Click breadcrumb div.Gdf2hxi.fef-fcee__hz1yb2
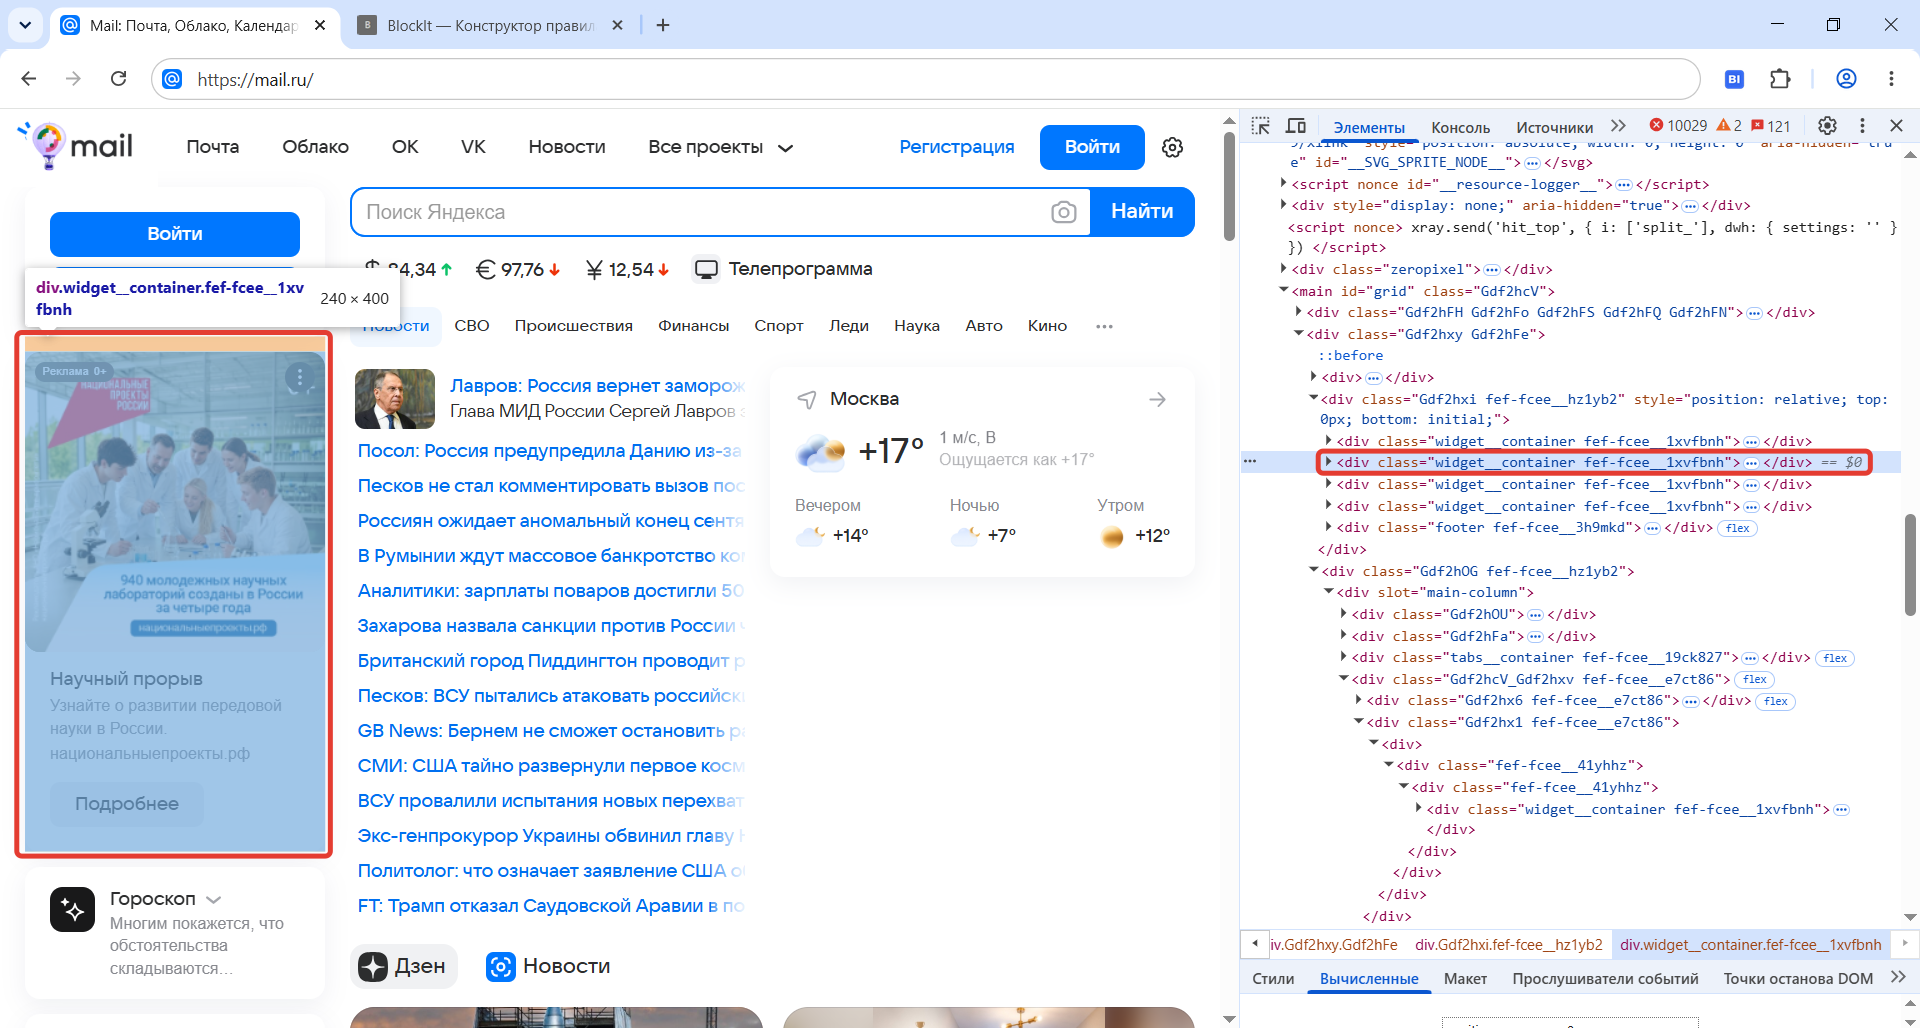Image resolution: width=1920 pixels, height=1028 pixels. 1509,944
